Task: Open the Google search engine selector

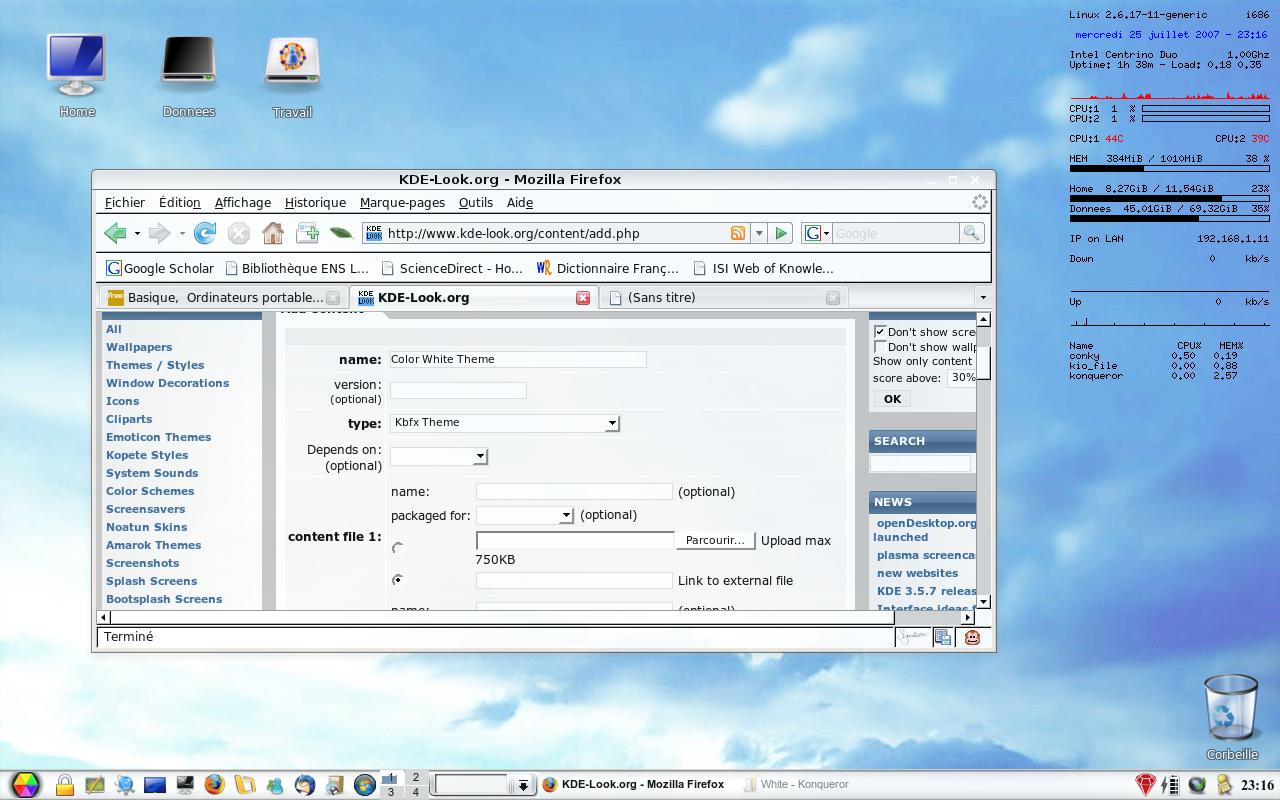Action: [816, 233]
